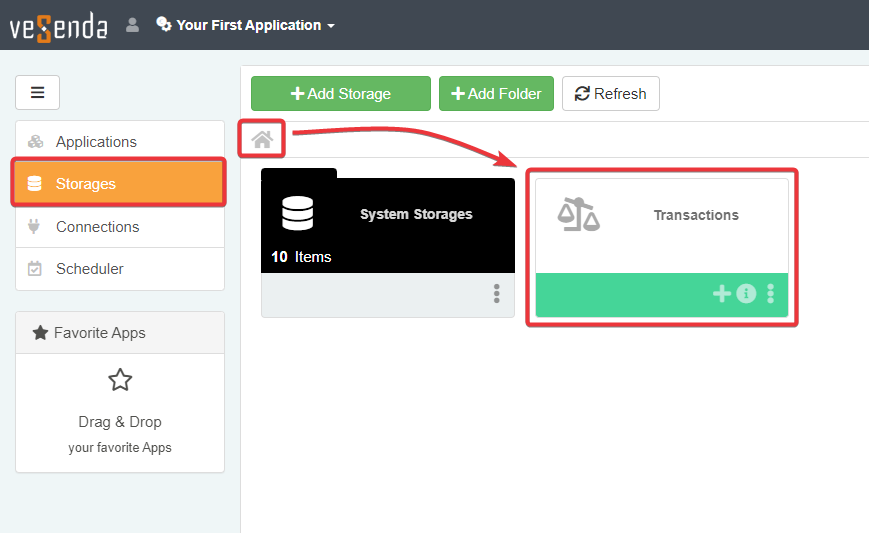Expand Your First Application dropdown
The width and height of the screenshot is (869, 533).
[246, 25]
